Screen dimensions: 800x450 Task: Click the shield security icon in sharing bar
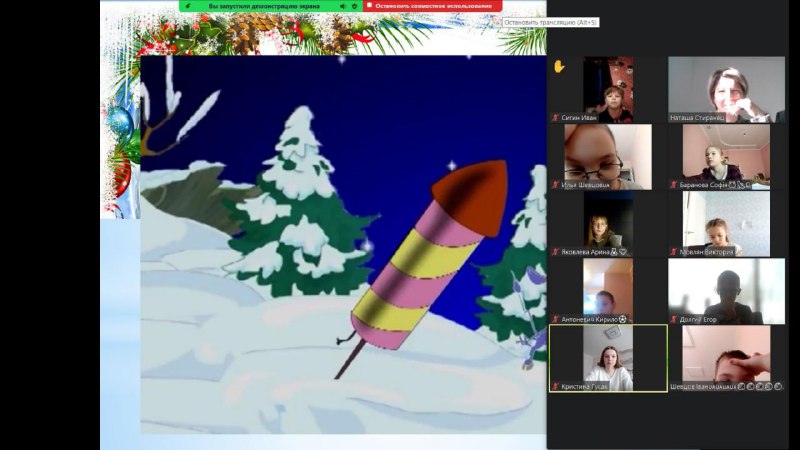point(354,6)
